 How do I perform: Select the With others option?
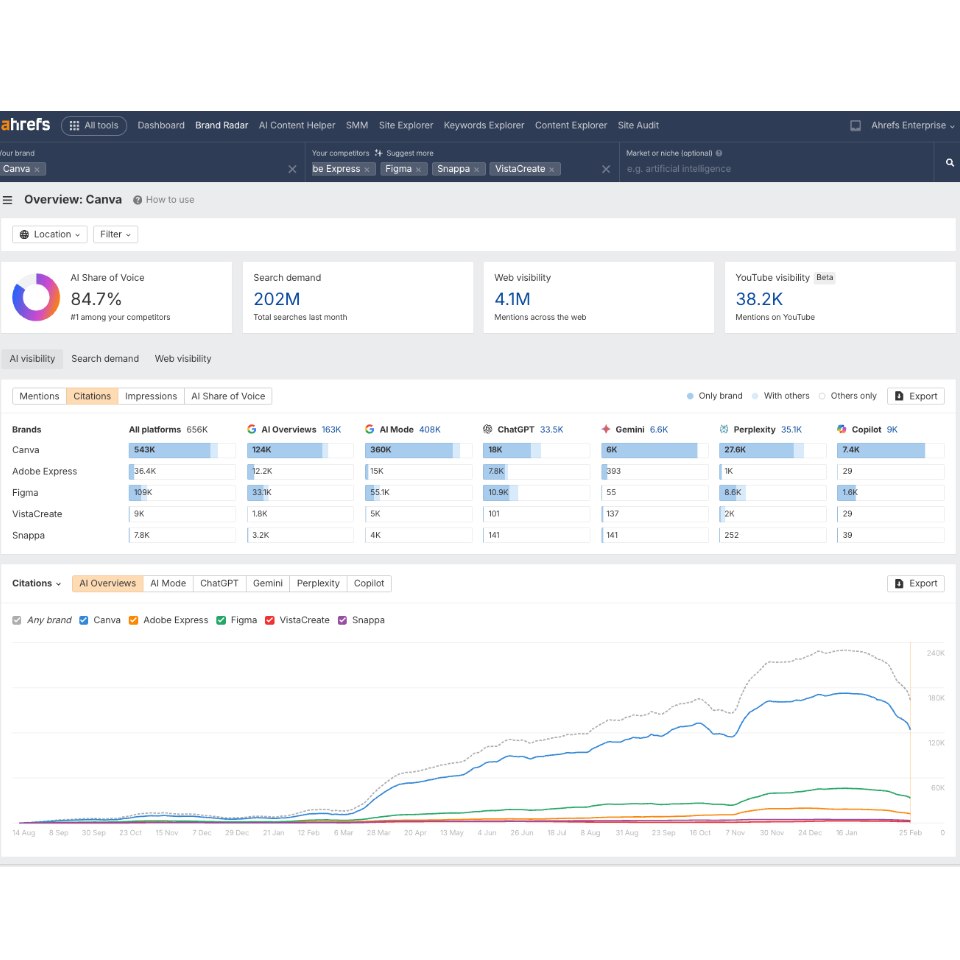[x=781, y=396]
